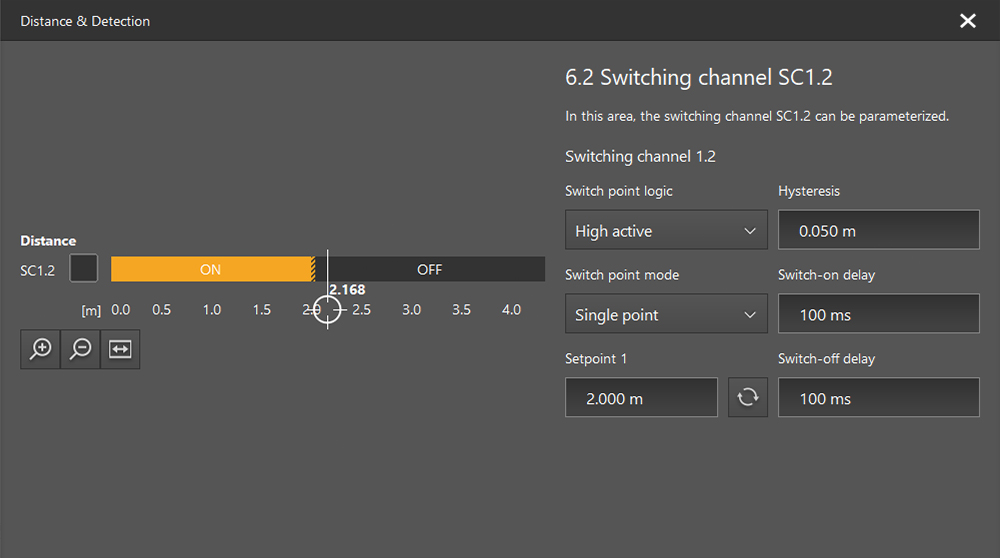
Task: Click the orange ON range bar
Action: (210, 269)
